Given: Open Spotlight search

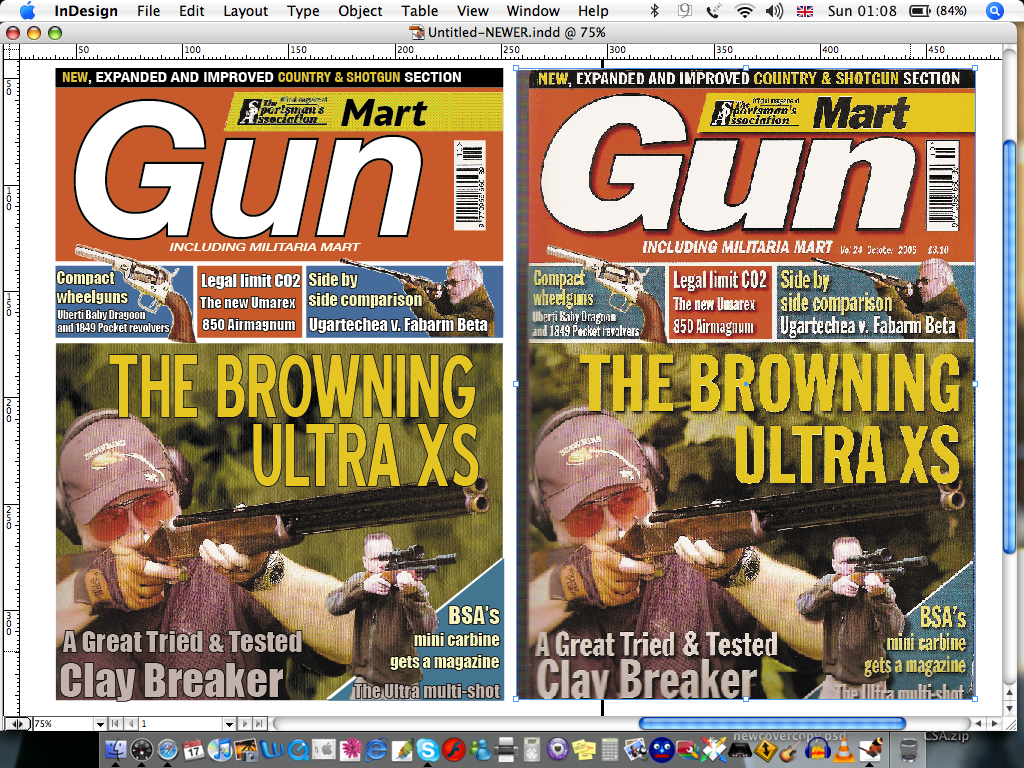Looking at the screenshot, I should point(995,10).
